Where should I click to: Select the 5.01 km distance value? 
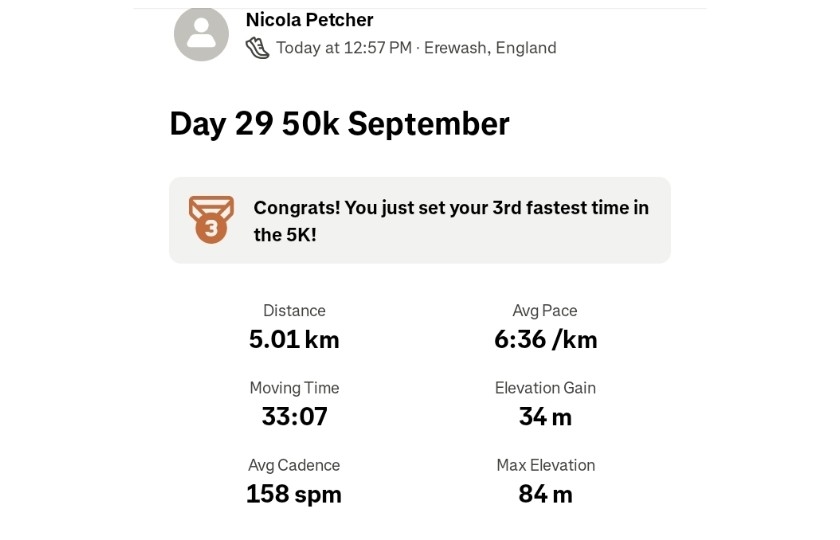294,340
